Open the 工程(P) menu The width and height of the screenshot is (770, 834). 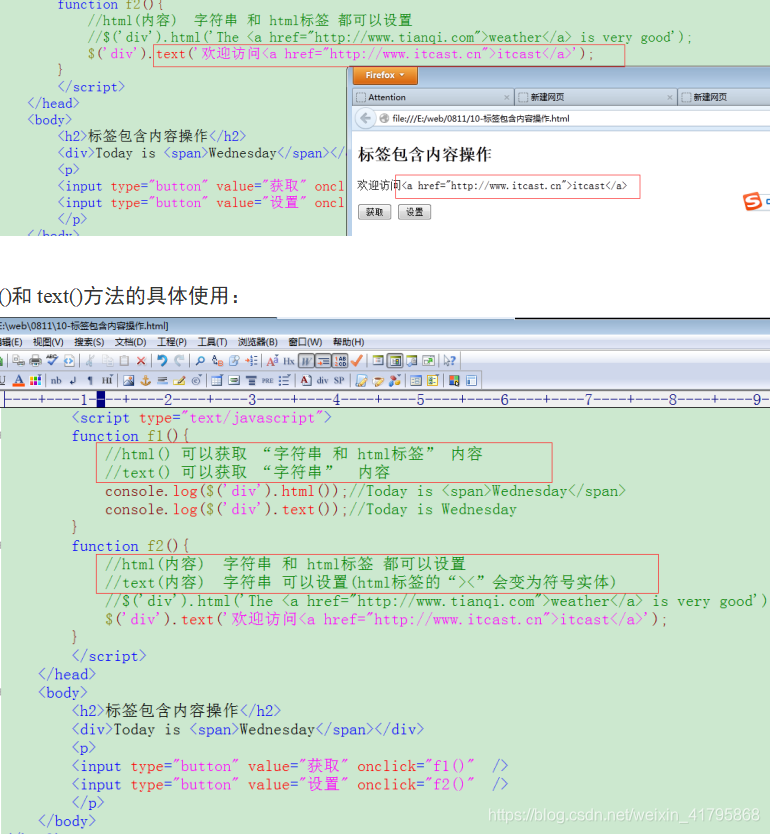tap(171, 342)
